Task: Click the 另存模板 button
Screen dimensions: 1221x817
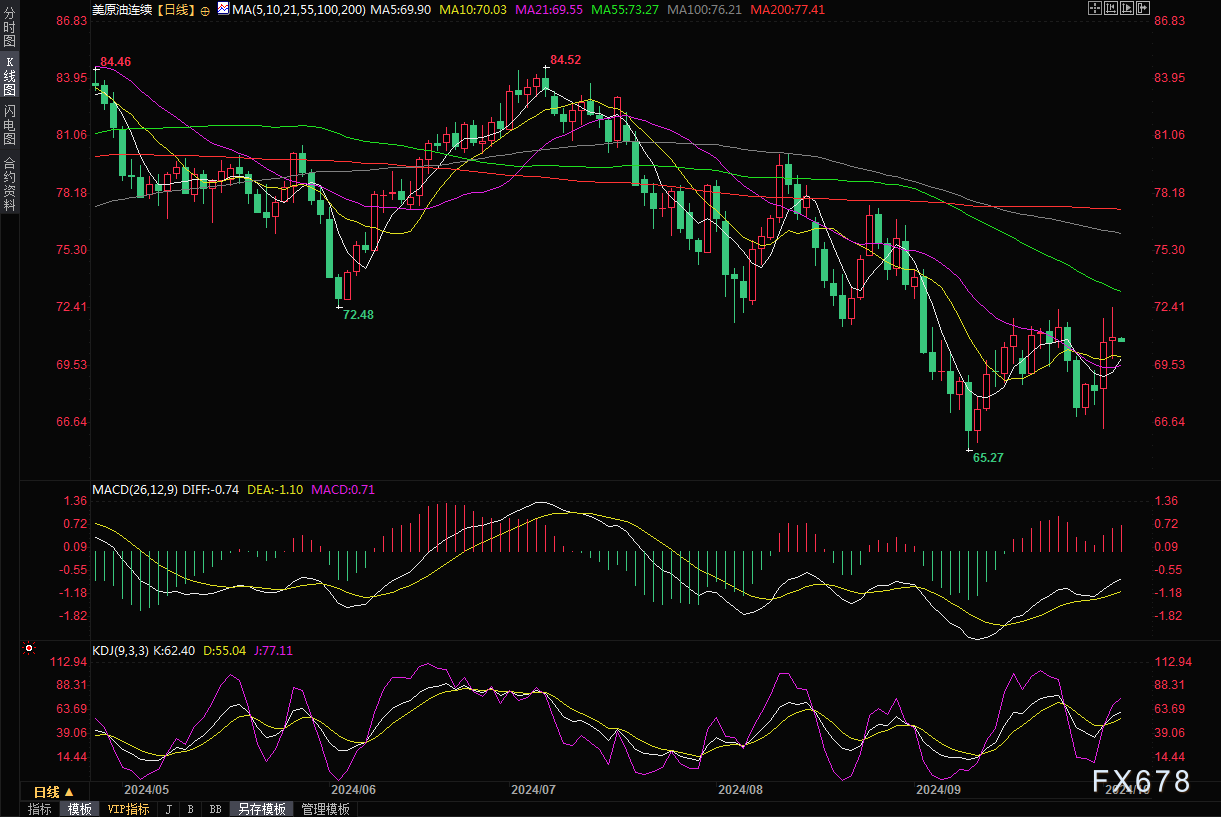Action: pos(262,809)
